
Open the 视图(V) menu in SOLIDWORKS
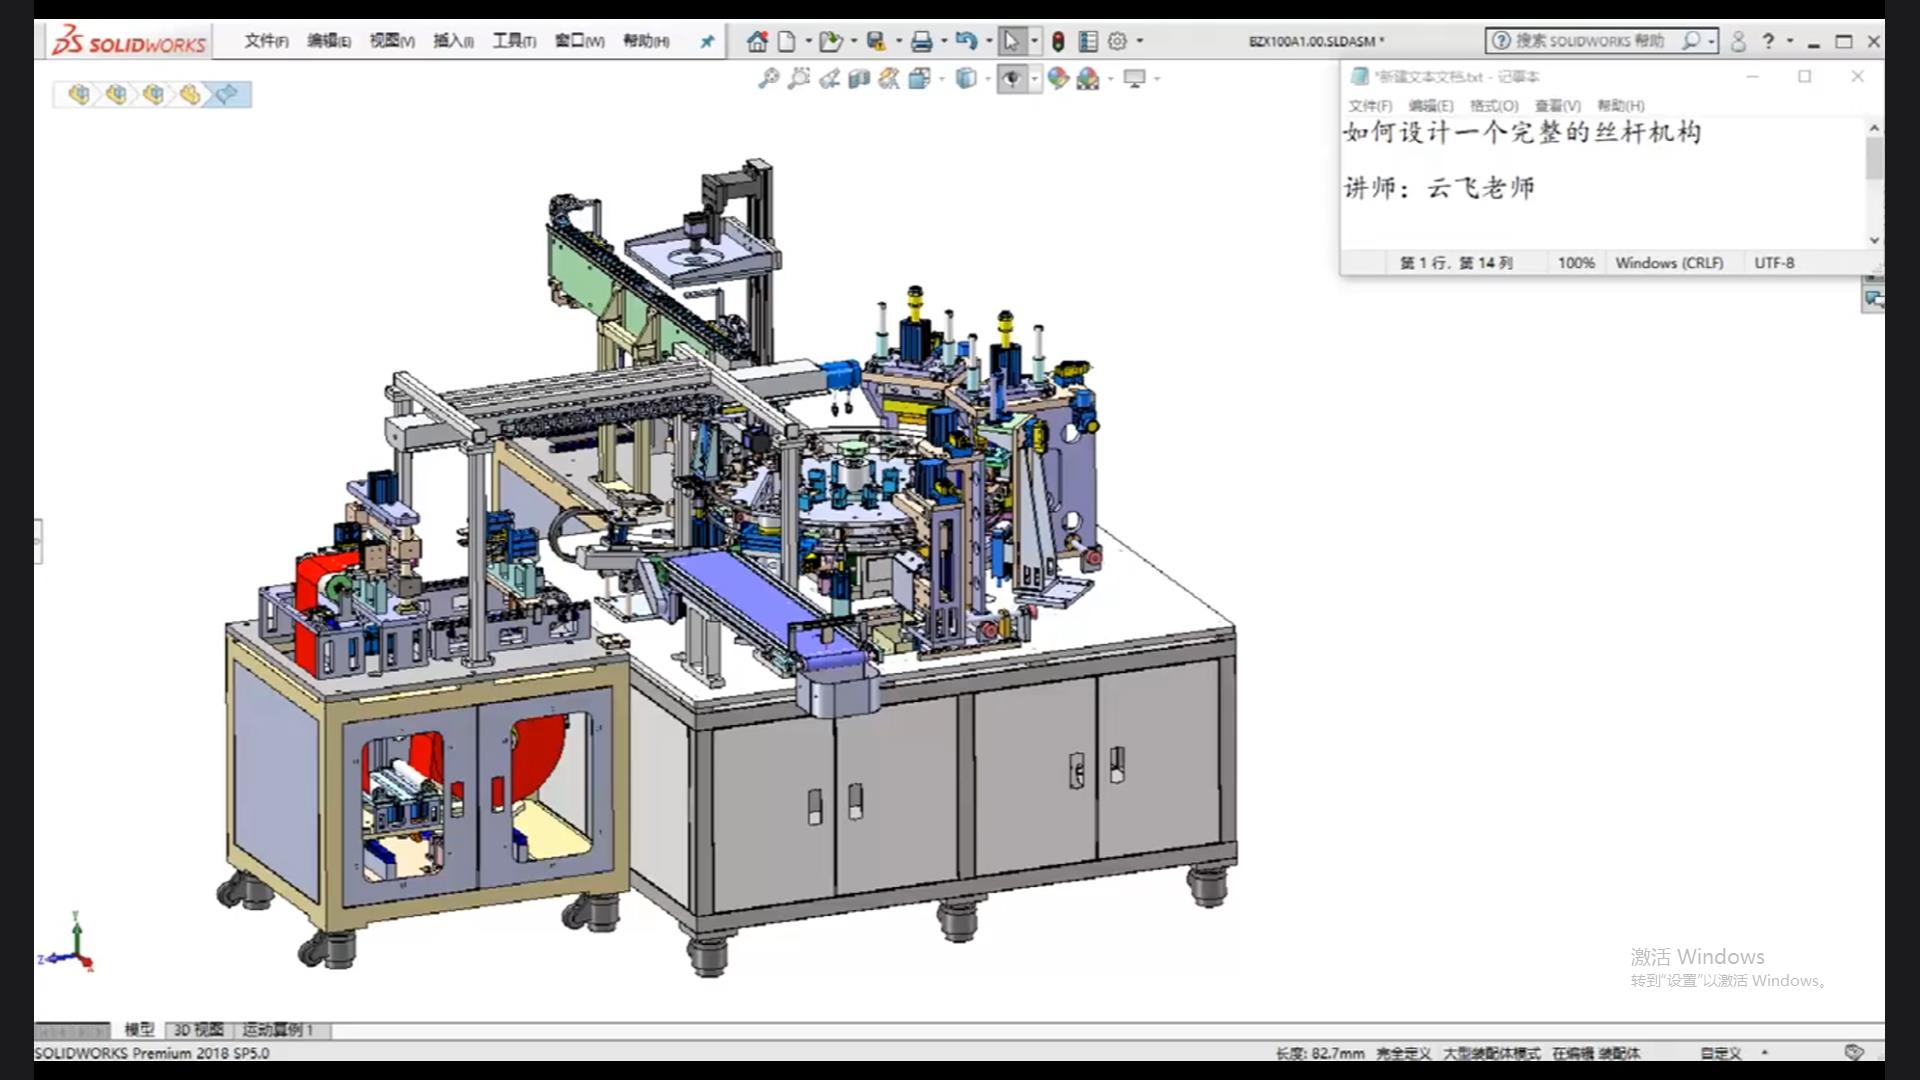click(392, 41)
